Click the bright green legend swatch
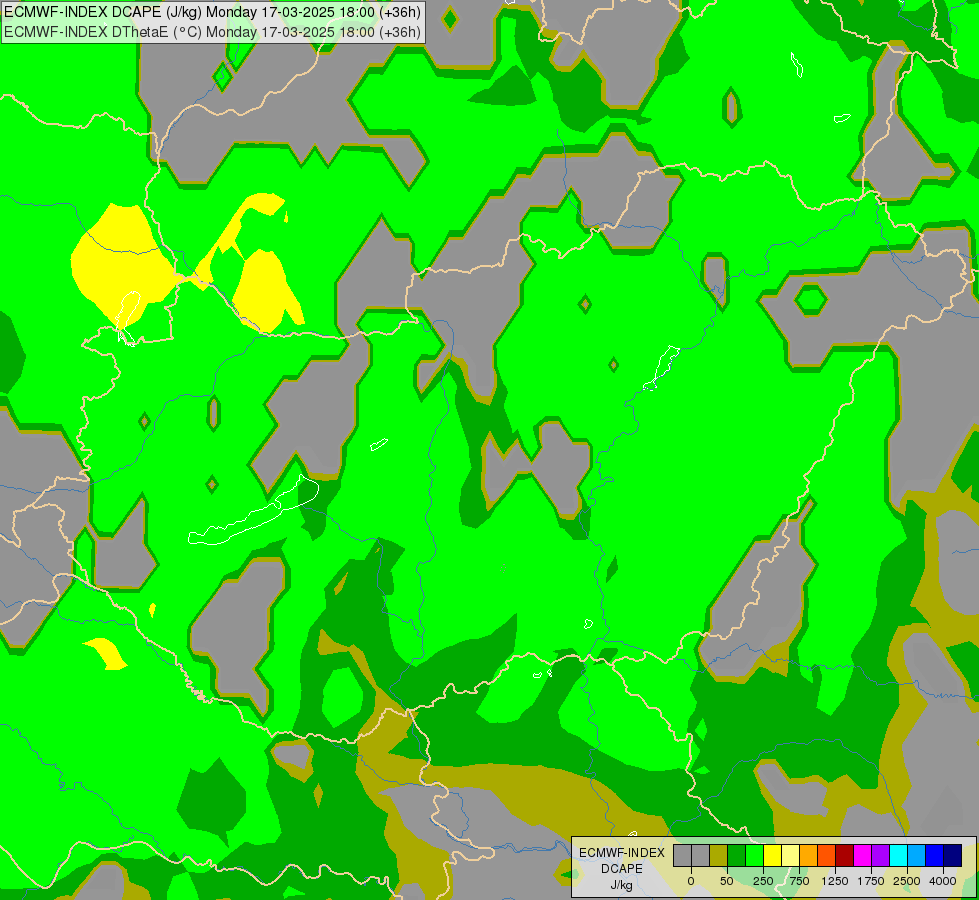Viewport: 979px width, 900px height. pyautogui.click(x=755, y=855)
